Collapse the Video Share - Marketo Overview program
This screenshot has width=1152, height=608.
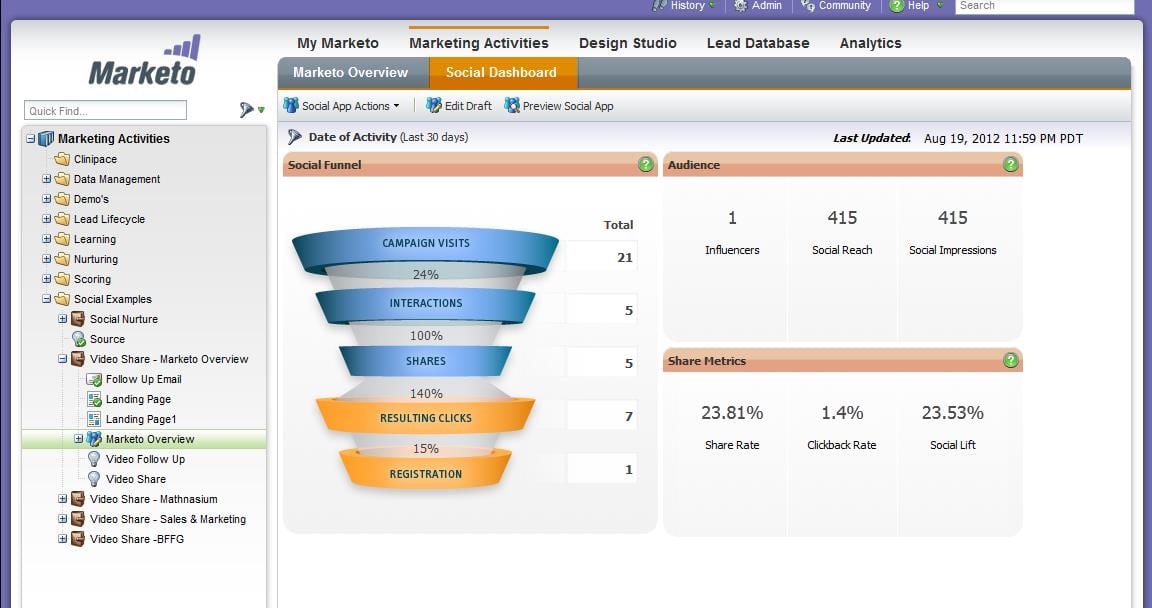coord(62,359)
